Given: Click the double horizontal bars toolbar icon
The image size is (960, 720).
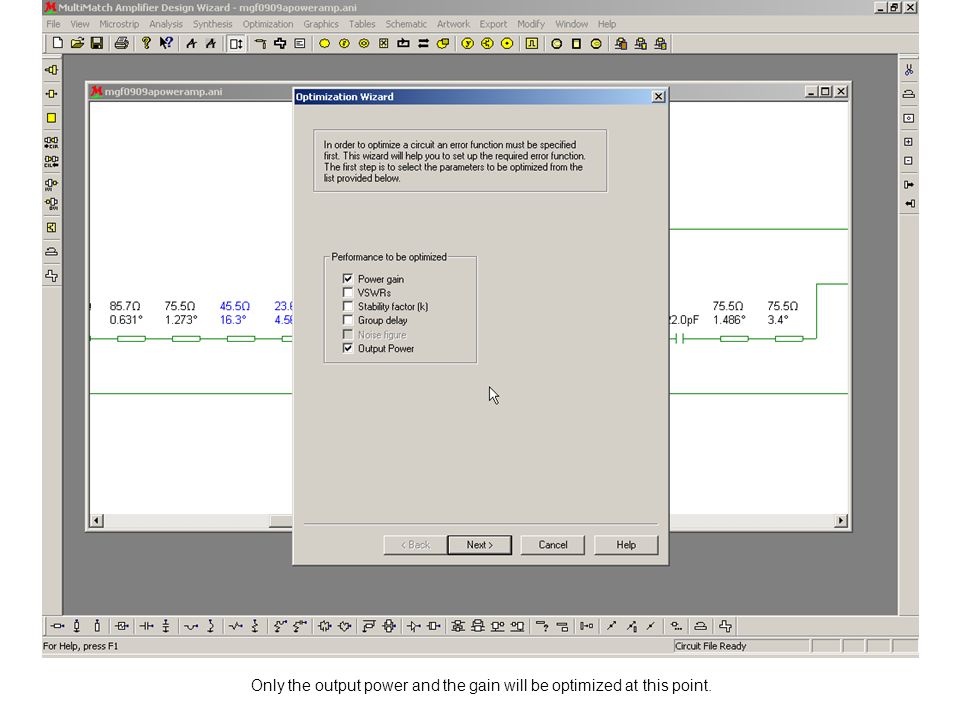Looking at the screenshot, I should 423,43.
